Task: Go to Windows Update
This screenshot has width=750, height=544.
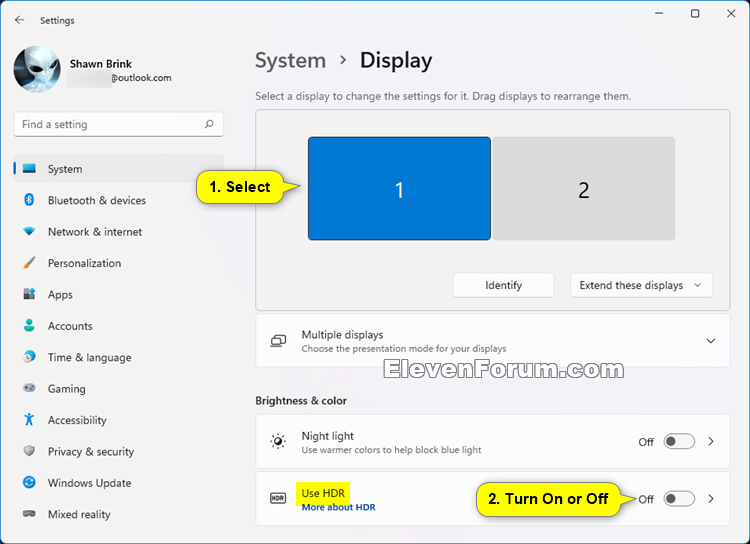Action: tap(119, 483)
